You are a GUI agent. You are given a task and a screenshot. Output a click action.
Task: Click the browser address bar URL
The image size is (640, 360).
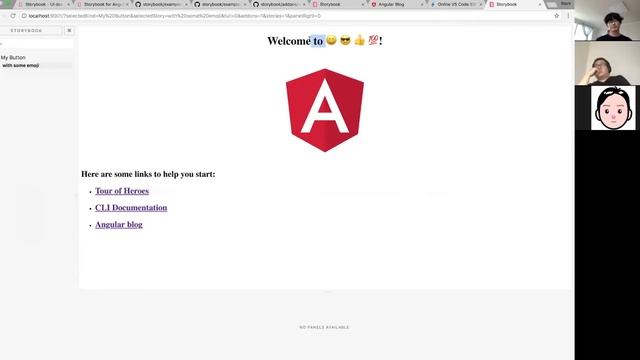coord(175,16)
